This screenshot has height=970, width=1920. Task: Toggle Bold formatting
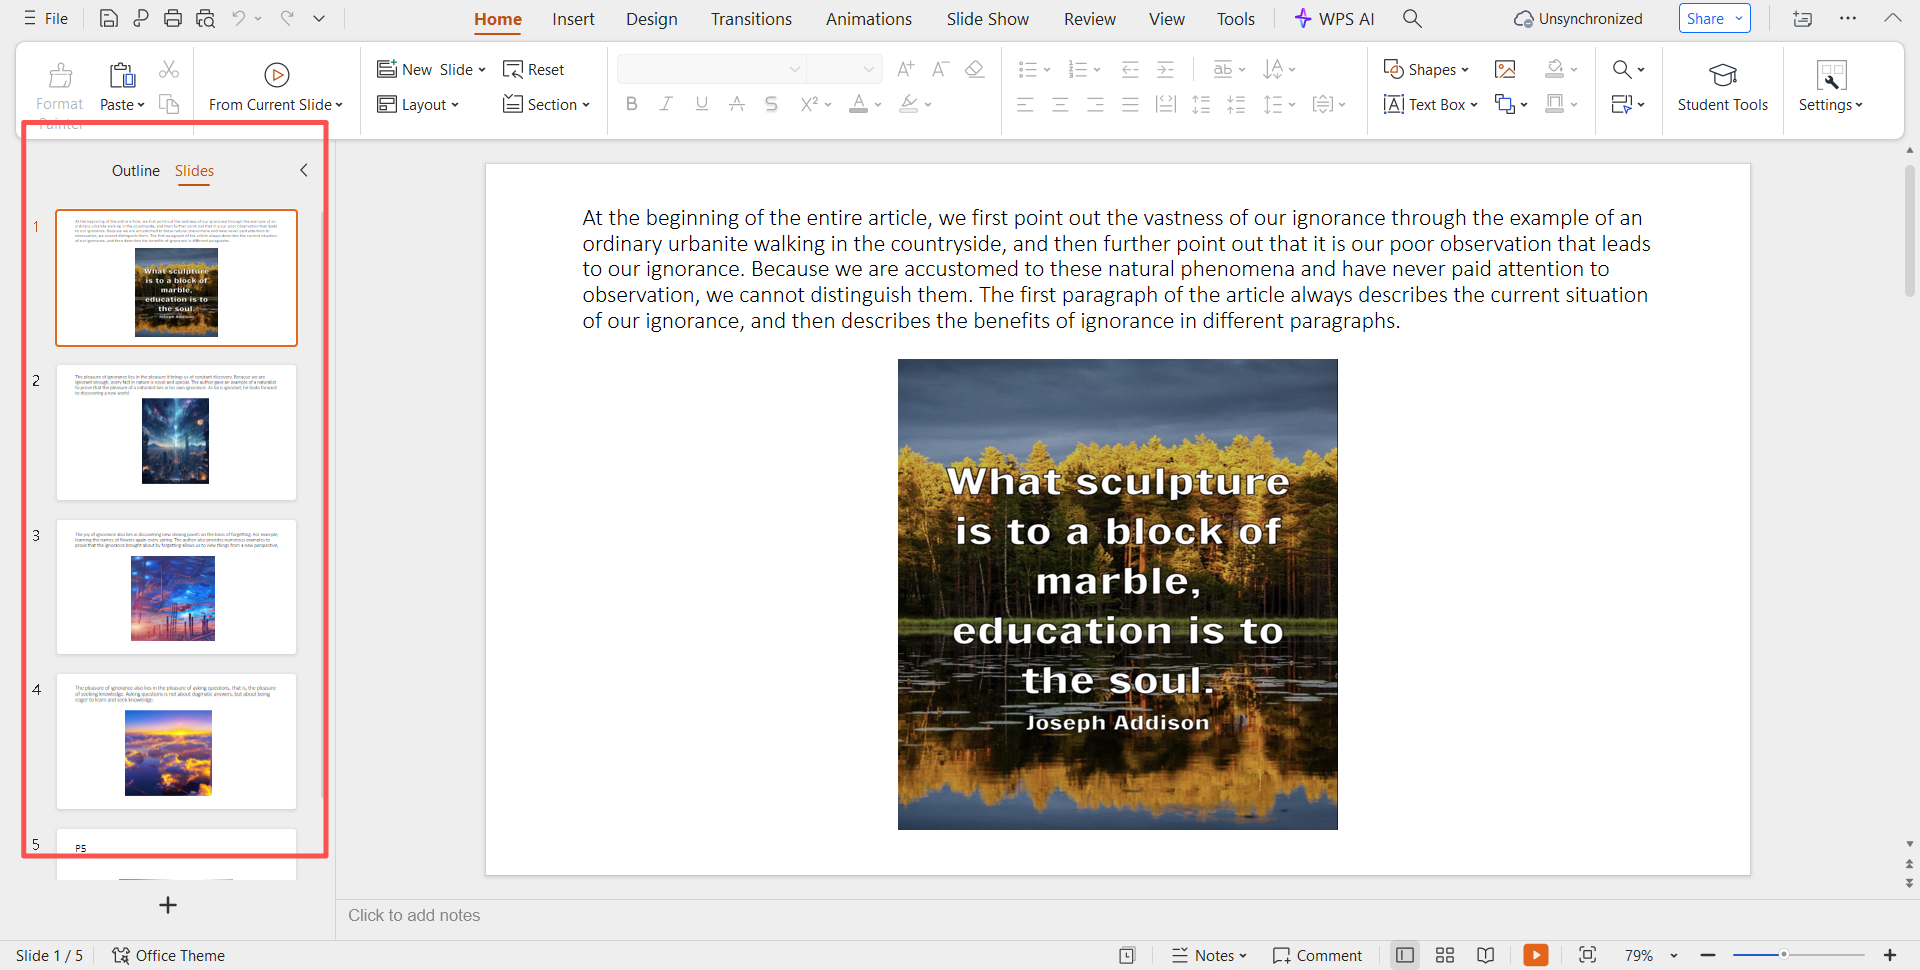coord(631,104)
